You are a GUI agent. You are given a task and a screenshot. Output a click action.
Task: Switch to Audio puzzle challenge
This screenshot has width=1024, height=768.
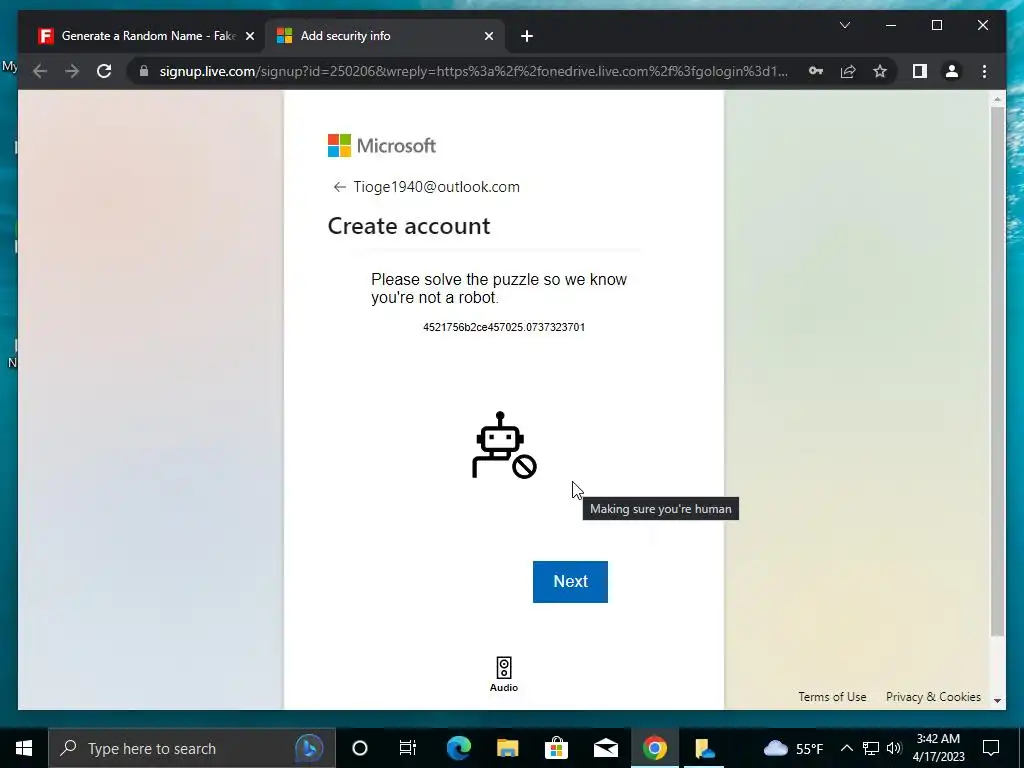504,674
